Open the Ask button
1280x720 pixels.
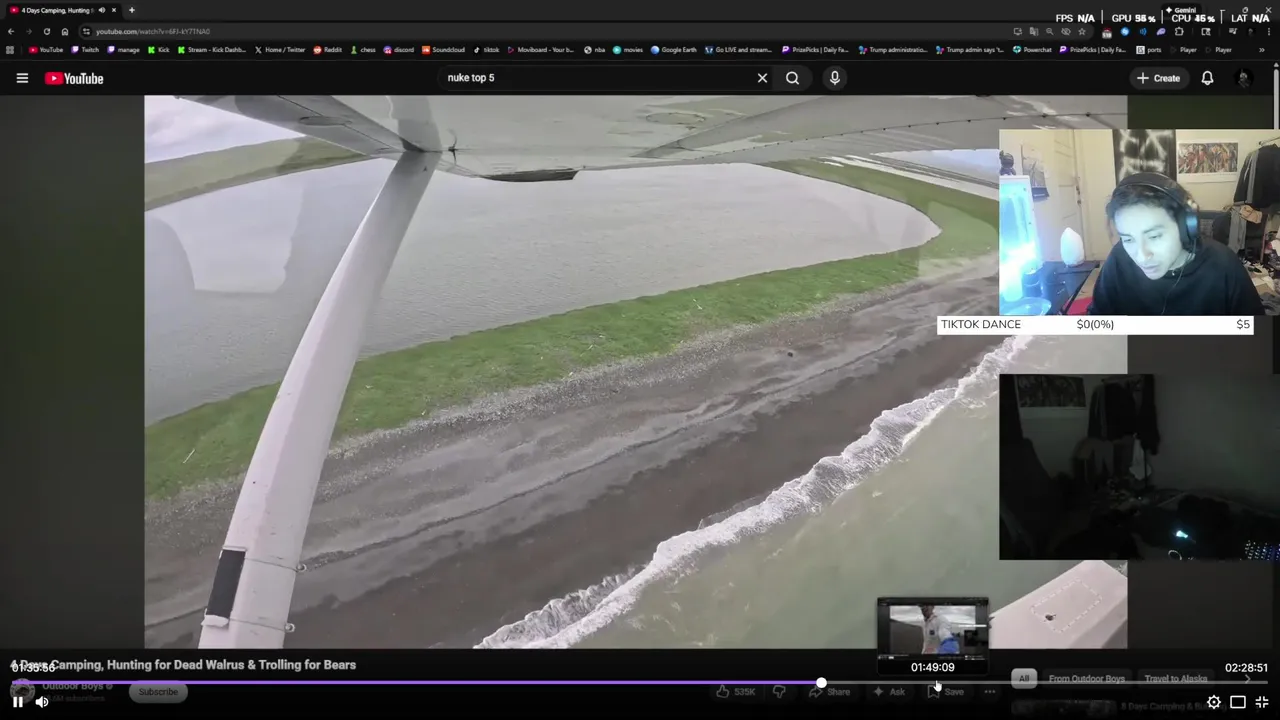888,692
